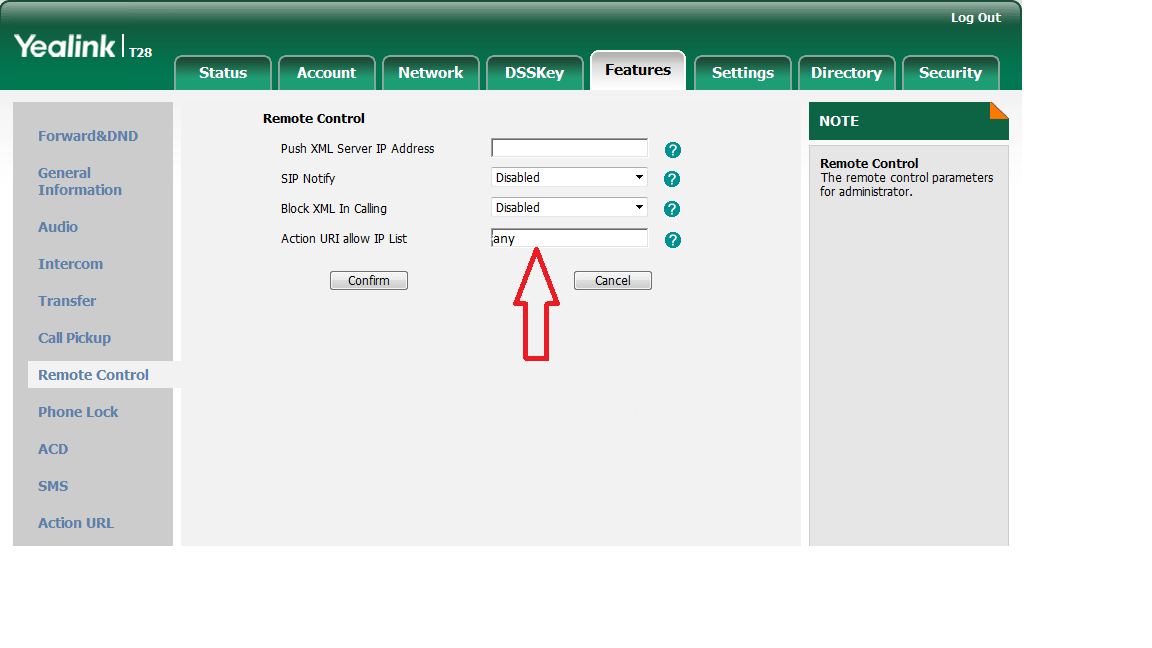
Task: Open the SIP Notify dropdown
Action: click(569, 178)
